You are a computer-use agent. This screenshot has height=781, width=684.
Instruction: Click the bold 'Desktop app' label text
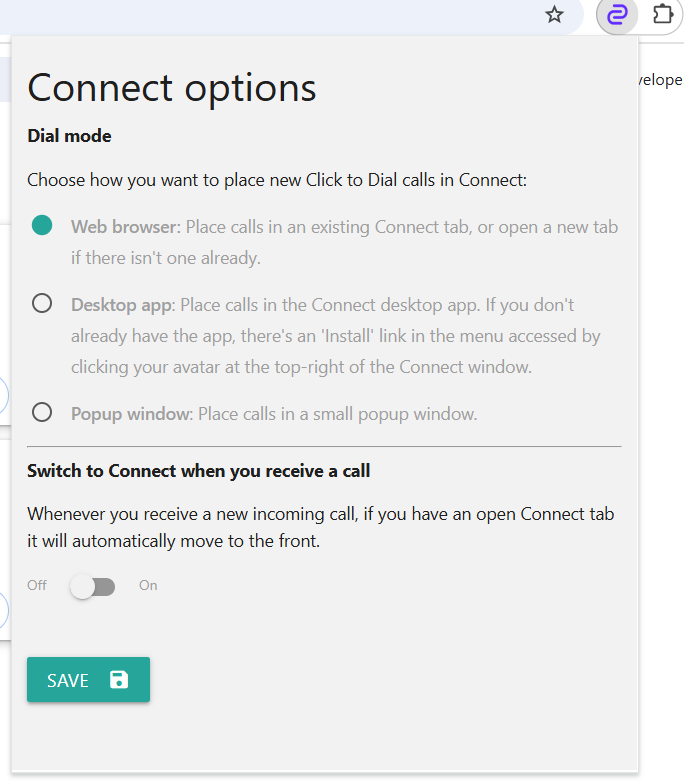[123, 305]
